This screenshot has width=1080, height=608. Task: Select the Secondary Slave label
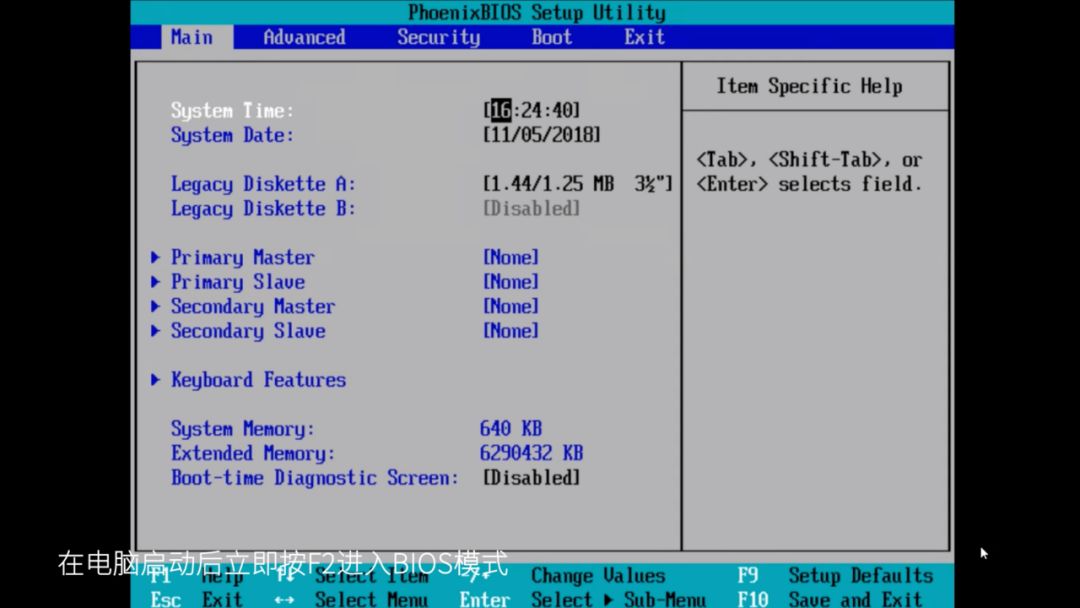pos(248,331)
